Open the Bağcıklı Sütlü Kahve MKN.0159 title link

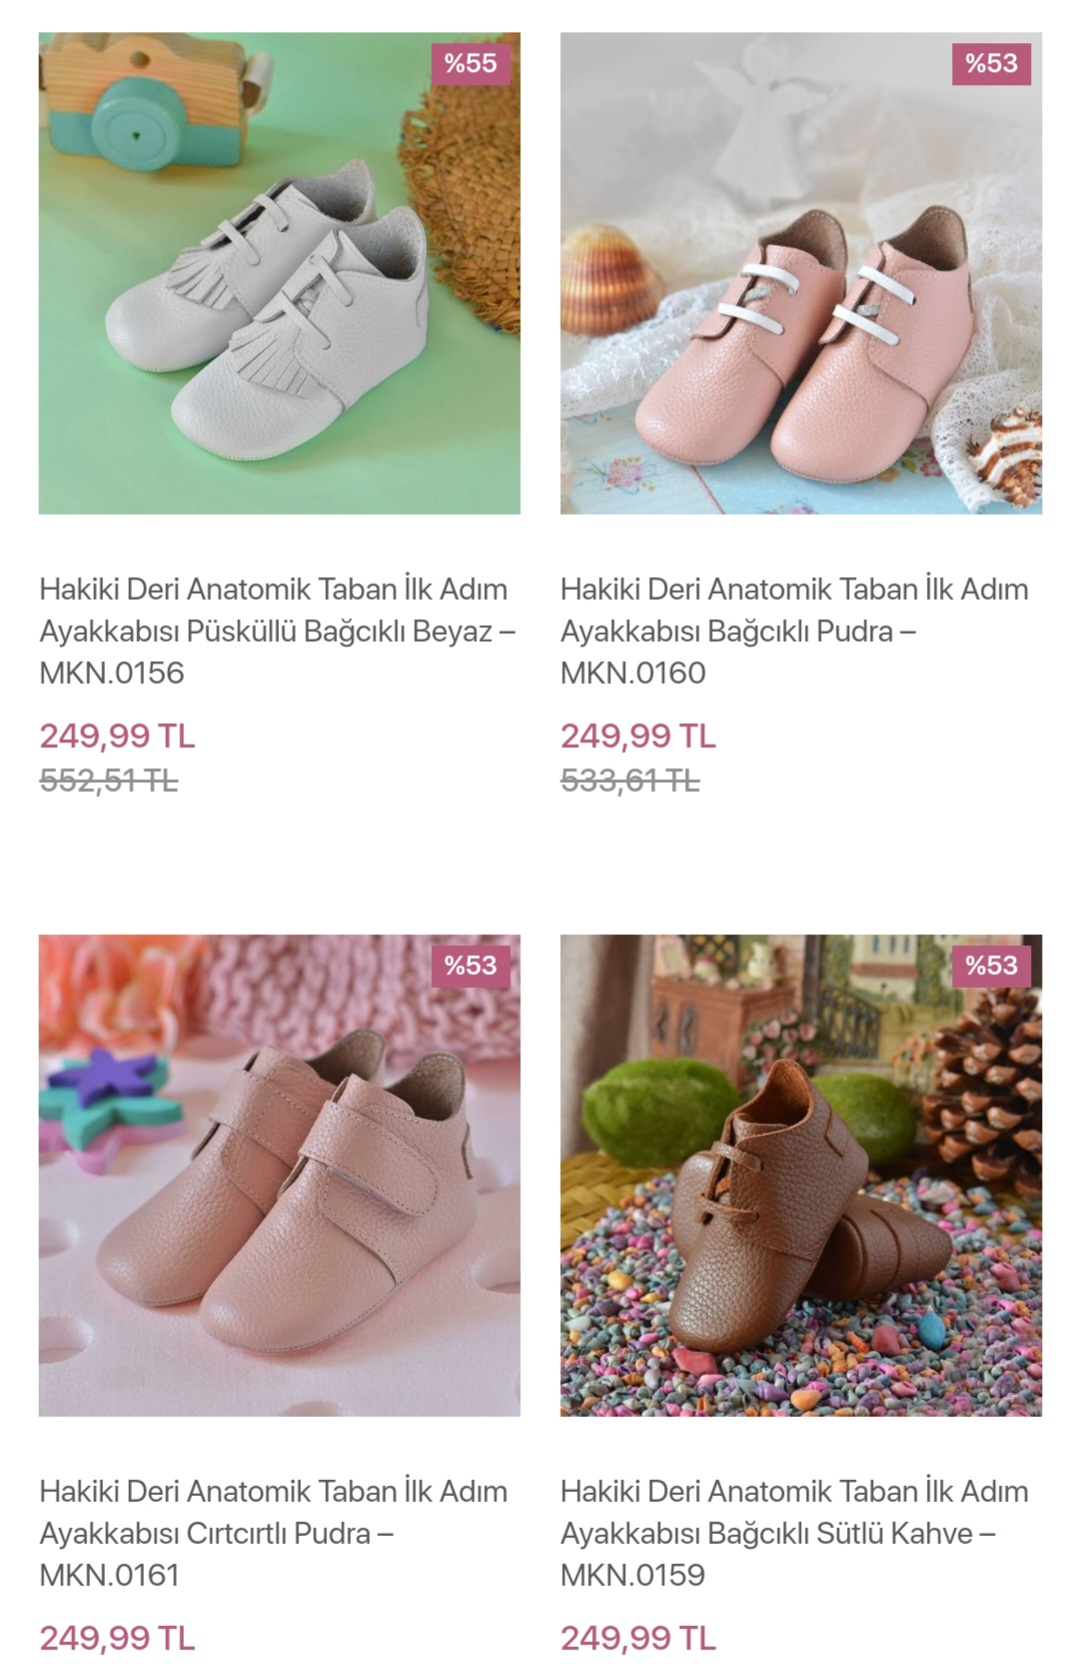(x=794, y=1533)
